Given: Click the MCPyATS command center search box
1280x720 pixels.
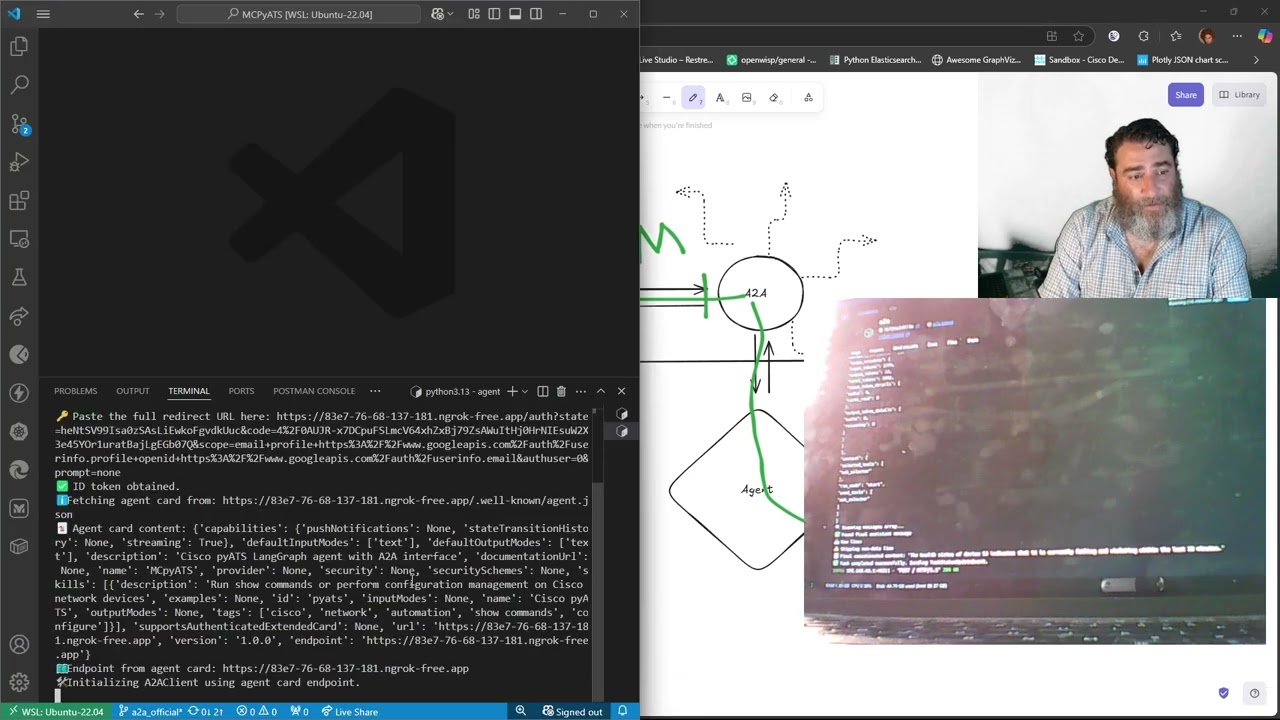Looking at the screenshot, I should [x=299, y=14].
